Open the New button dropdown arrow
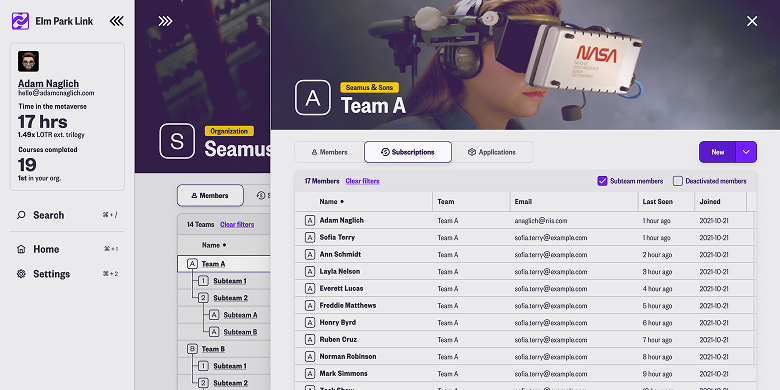780x390 pixels. [746, 152]
